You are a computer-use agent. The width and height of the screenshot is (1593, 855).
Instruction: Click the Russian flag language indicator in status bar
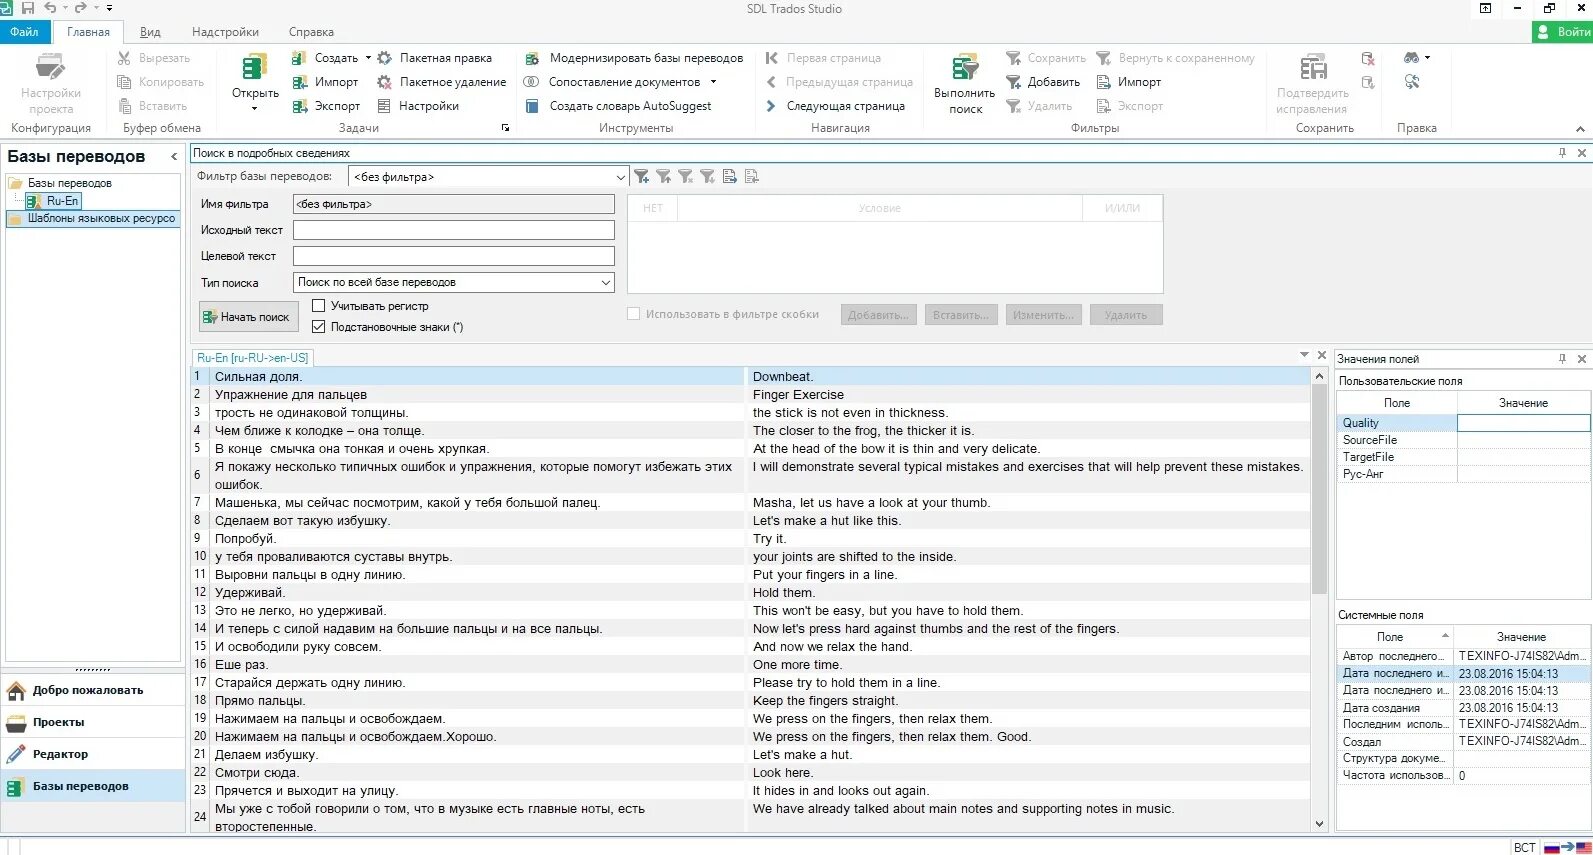(1552, 847)
